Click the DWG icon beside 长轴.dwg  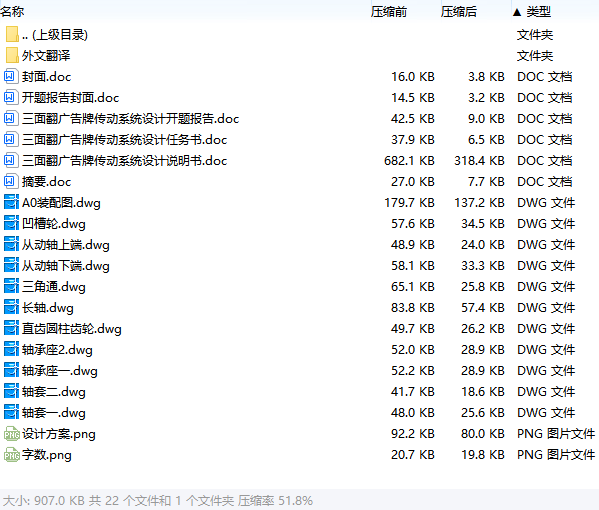click(x=11, y=307)
